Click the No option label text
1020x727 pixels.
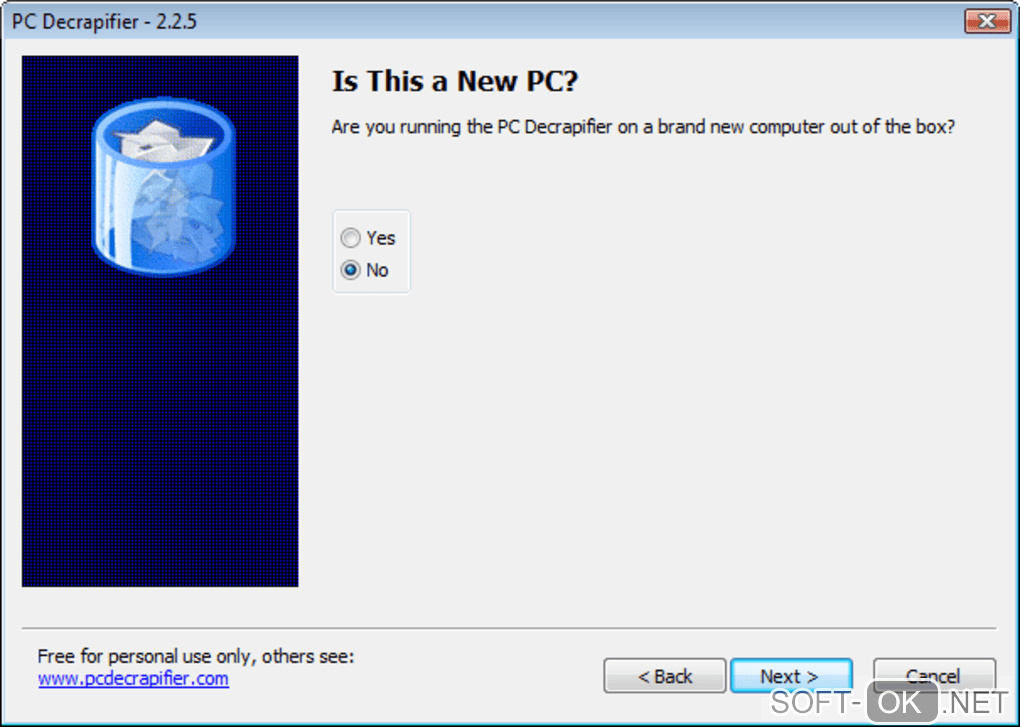click(377, 270)
